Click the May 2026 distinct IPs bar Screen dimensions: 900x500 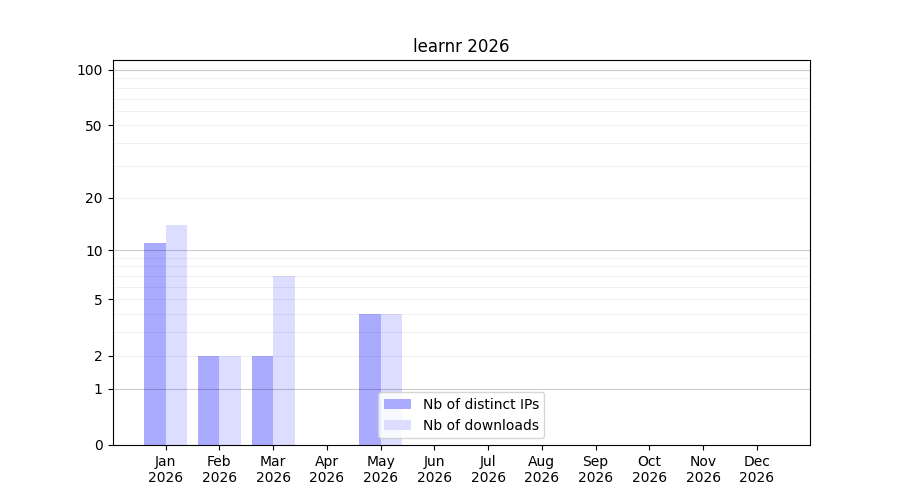point(370,379)
